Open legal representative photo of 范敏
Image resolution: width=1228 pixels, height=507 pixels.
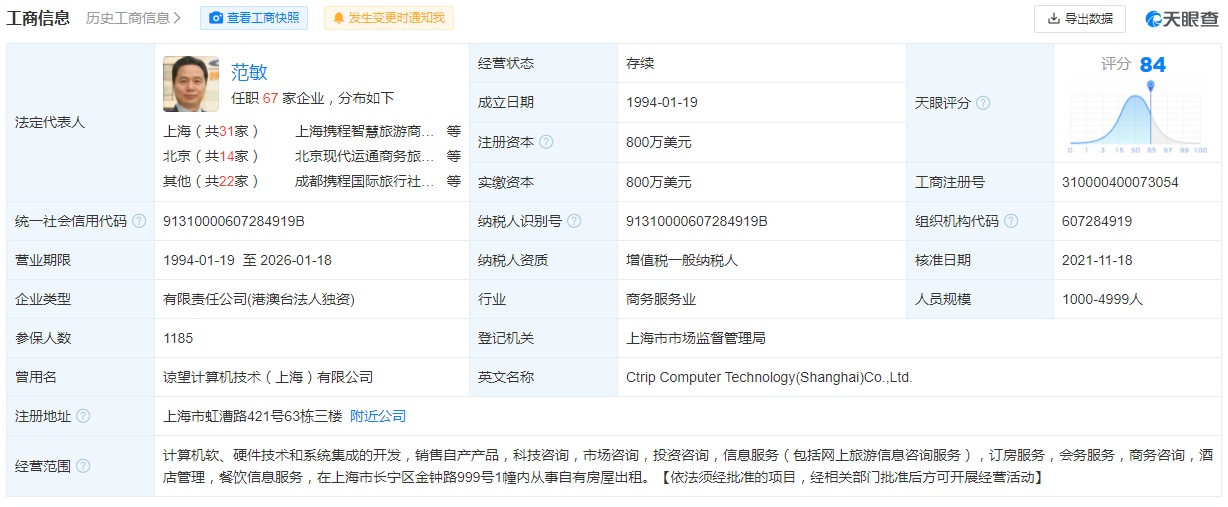coord(191,84)
